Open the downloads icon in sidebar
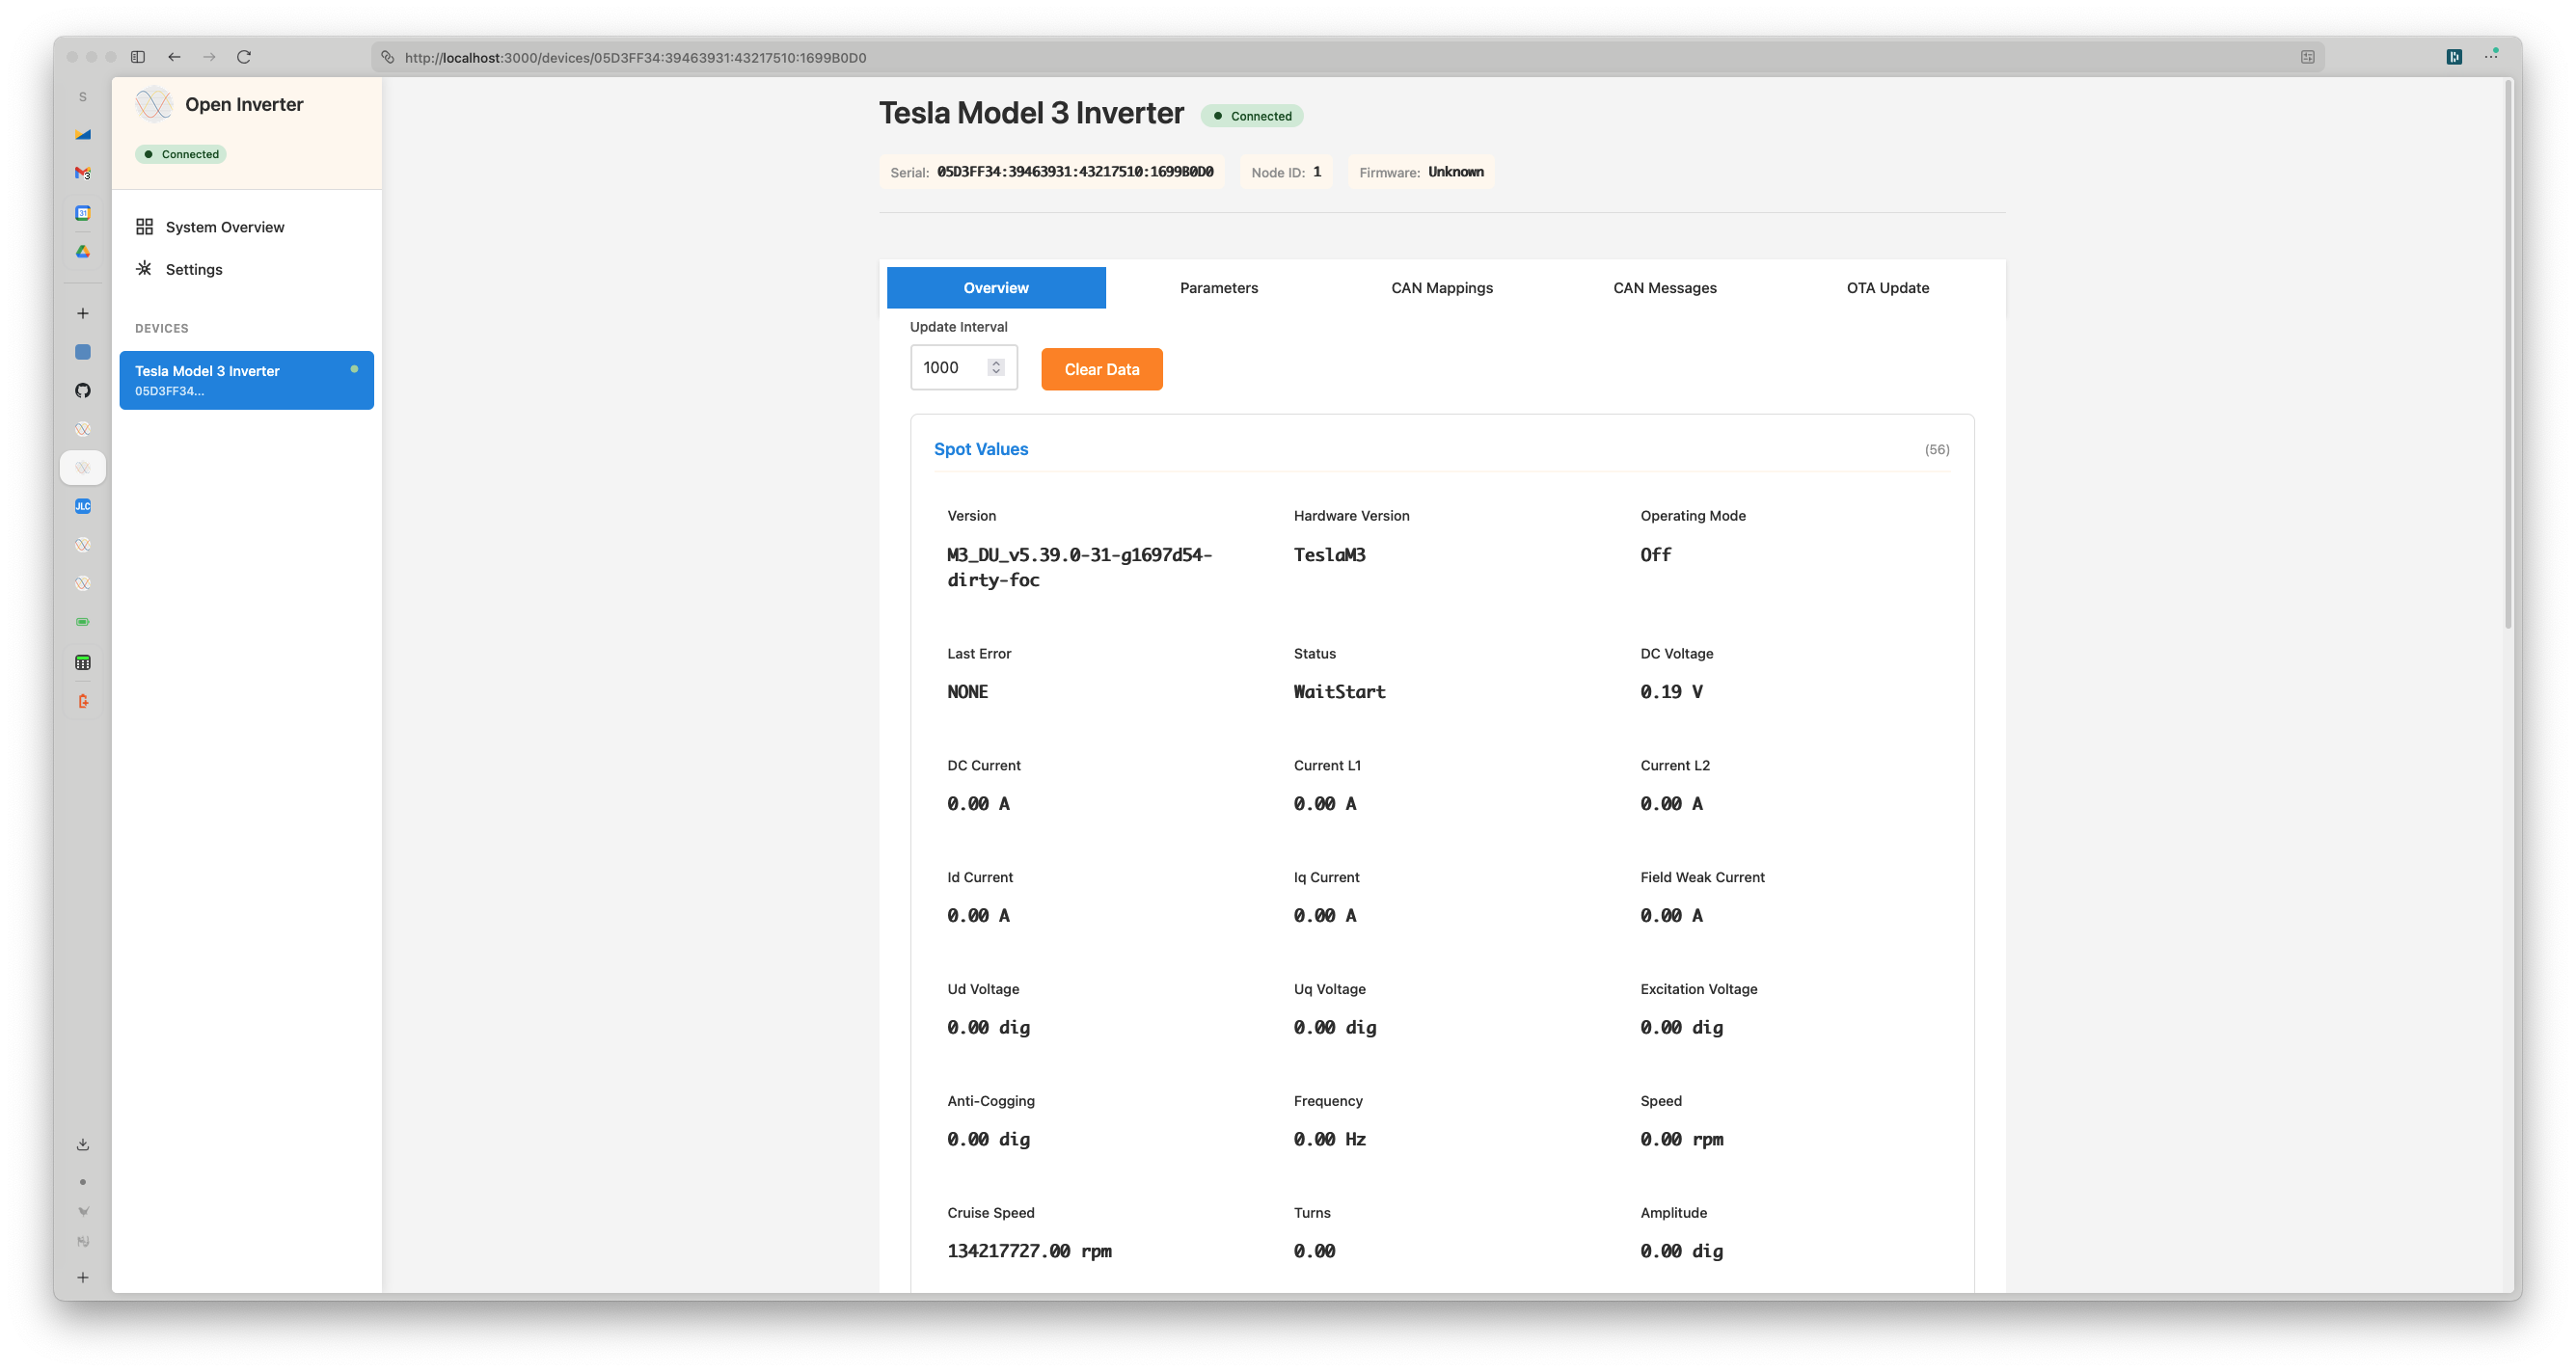This screenshot has height=1372, width=2576. 83,1144
